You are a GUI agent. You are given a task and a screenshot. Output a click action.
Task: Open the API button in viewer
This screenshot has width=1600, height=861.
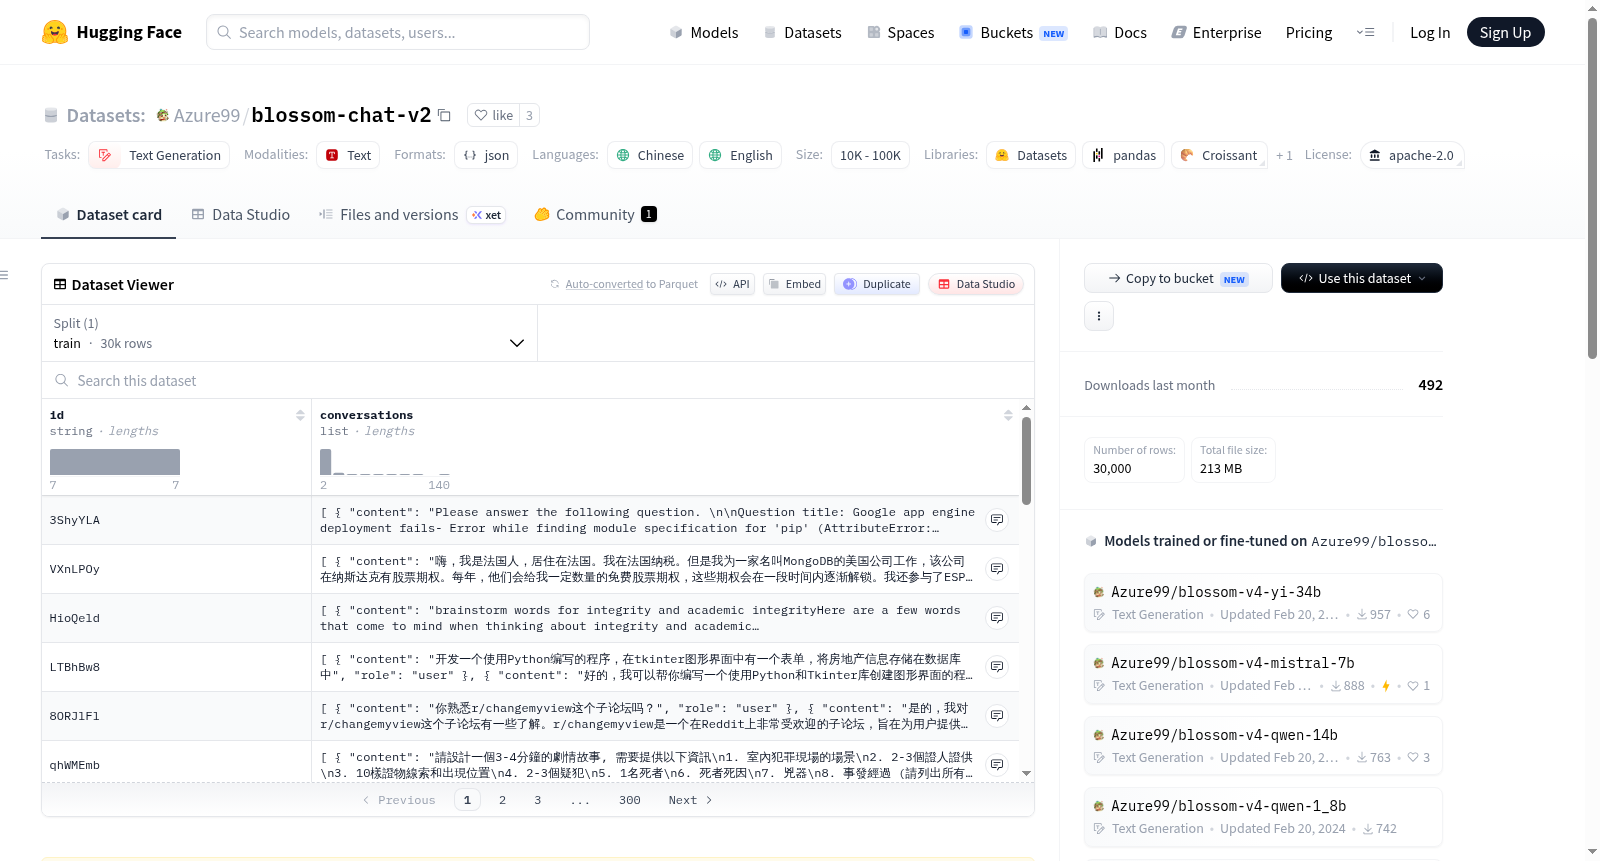[732, 284]
